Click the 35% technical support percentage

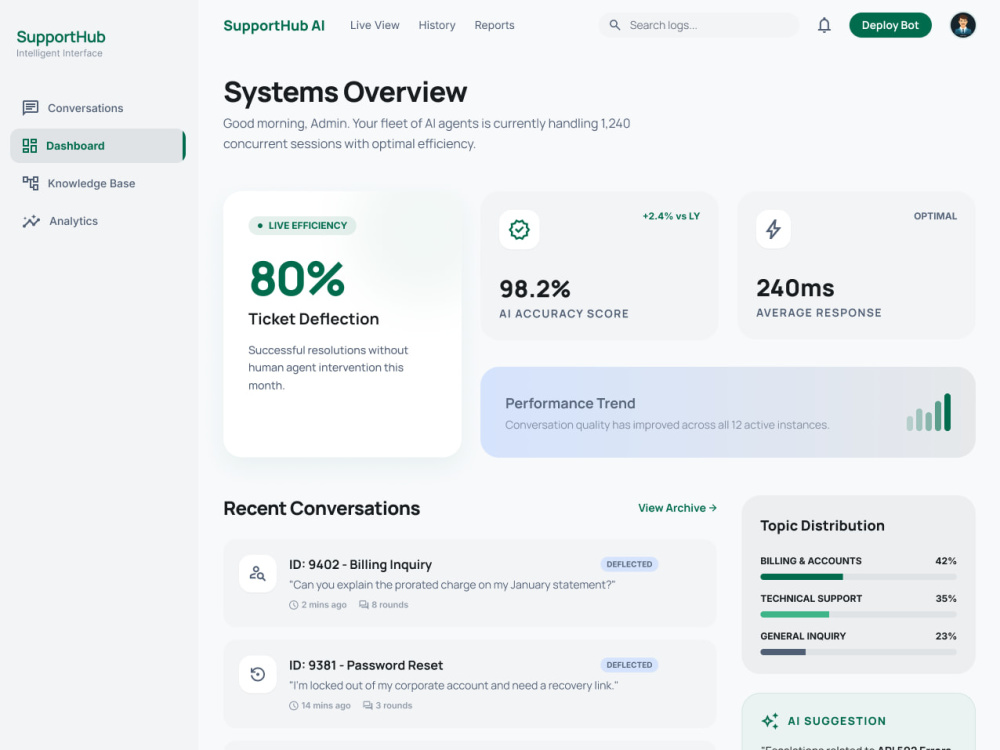pos(945,599)
